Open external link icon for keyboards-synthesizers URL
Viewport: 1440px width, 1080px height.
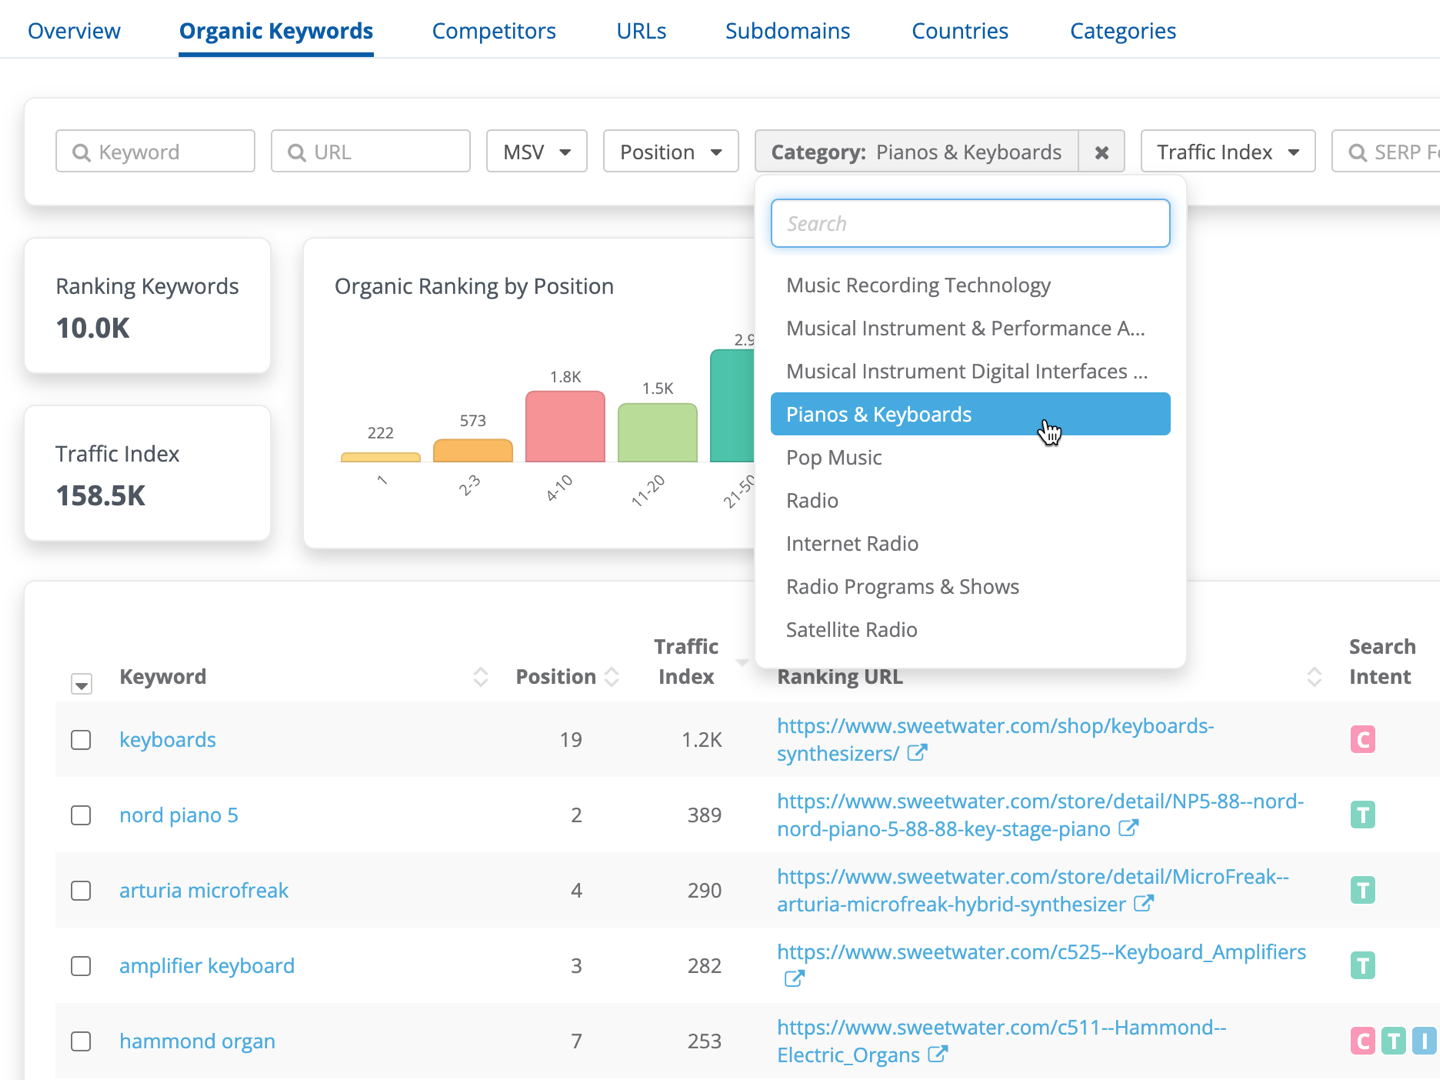[x=917, y=753]
